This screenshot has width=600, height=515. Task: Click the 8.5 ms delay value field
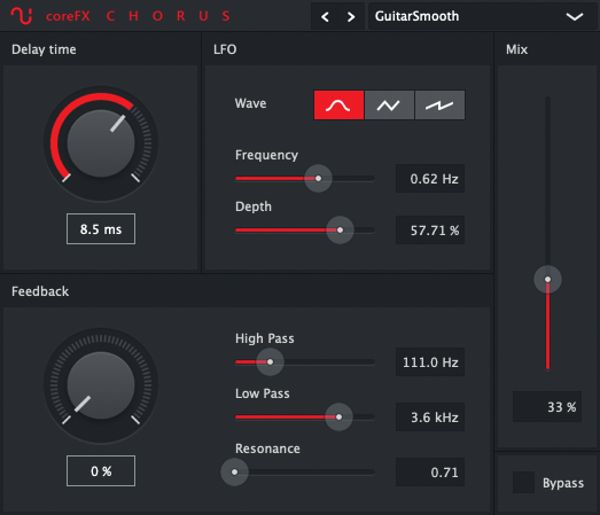click(x=100, y=229)
